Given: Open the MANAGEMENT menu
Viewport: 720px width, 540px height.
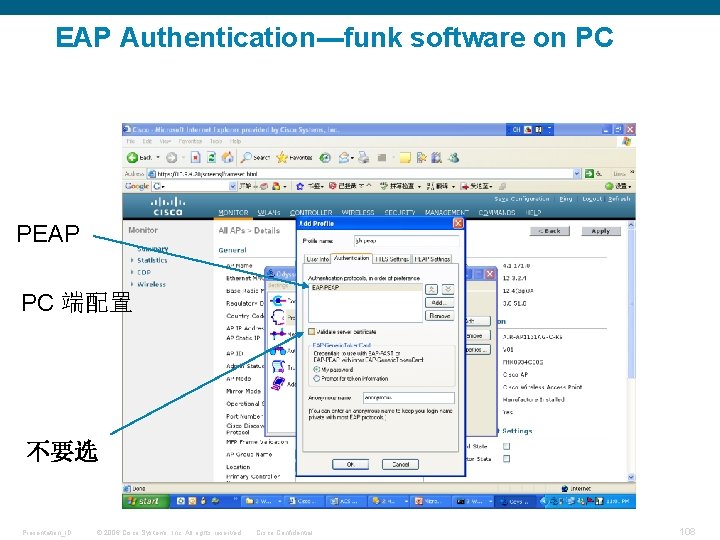Looking at the screenshot, I should point(447,213).
